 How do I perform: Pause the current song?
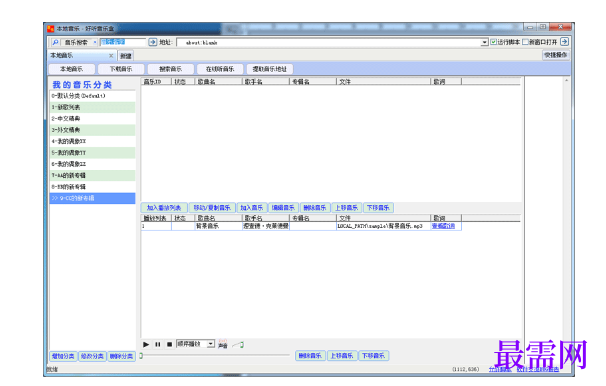pos(158,344)
